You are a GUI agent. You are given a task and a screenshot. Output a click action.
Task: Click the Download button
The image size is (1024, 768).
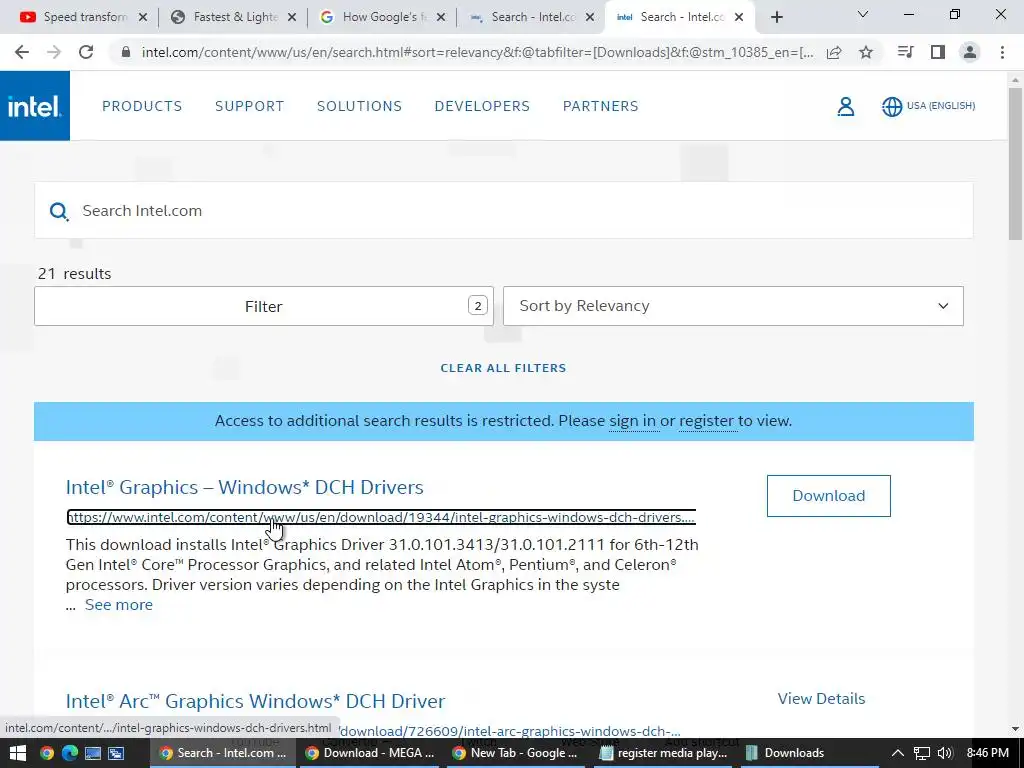click(829, 496)
